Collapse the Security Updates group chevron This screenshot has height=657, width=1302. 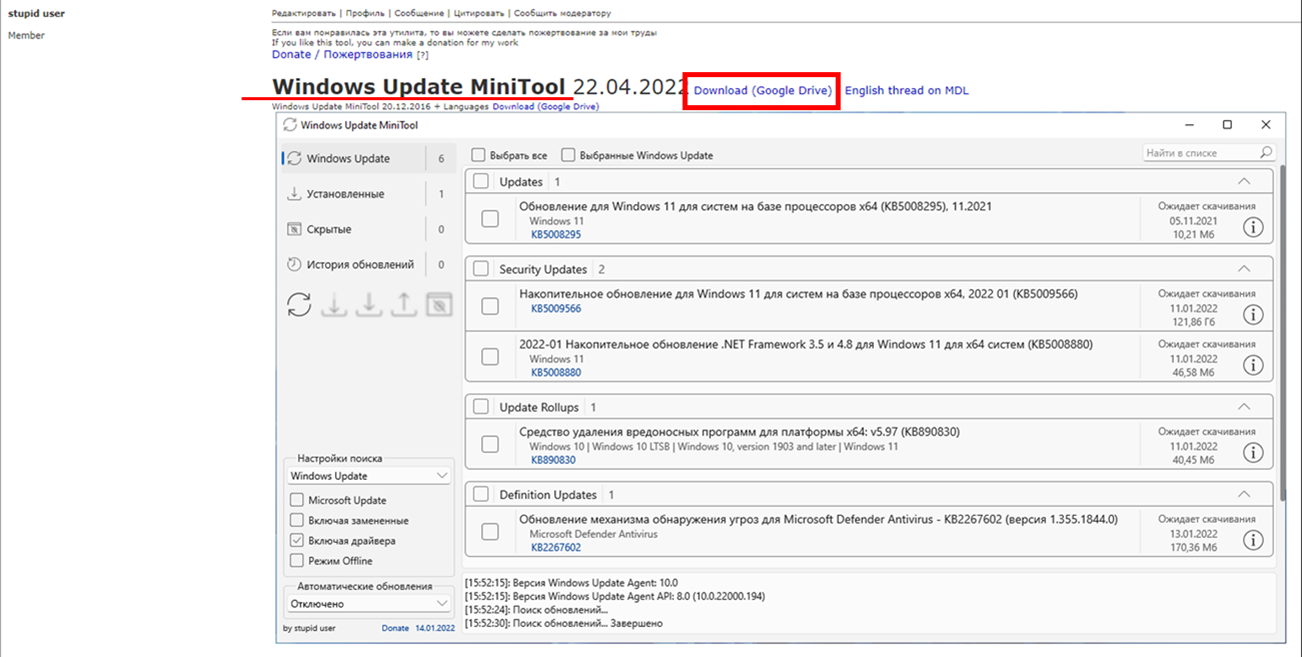(x=1244, y=269)
